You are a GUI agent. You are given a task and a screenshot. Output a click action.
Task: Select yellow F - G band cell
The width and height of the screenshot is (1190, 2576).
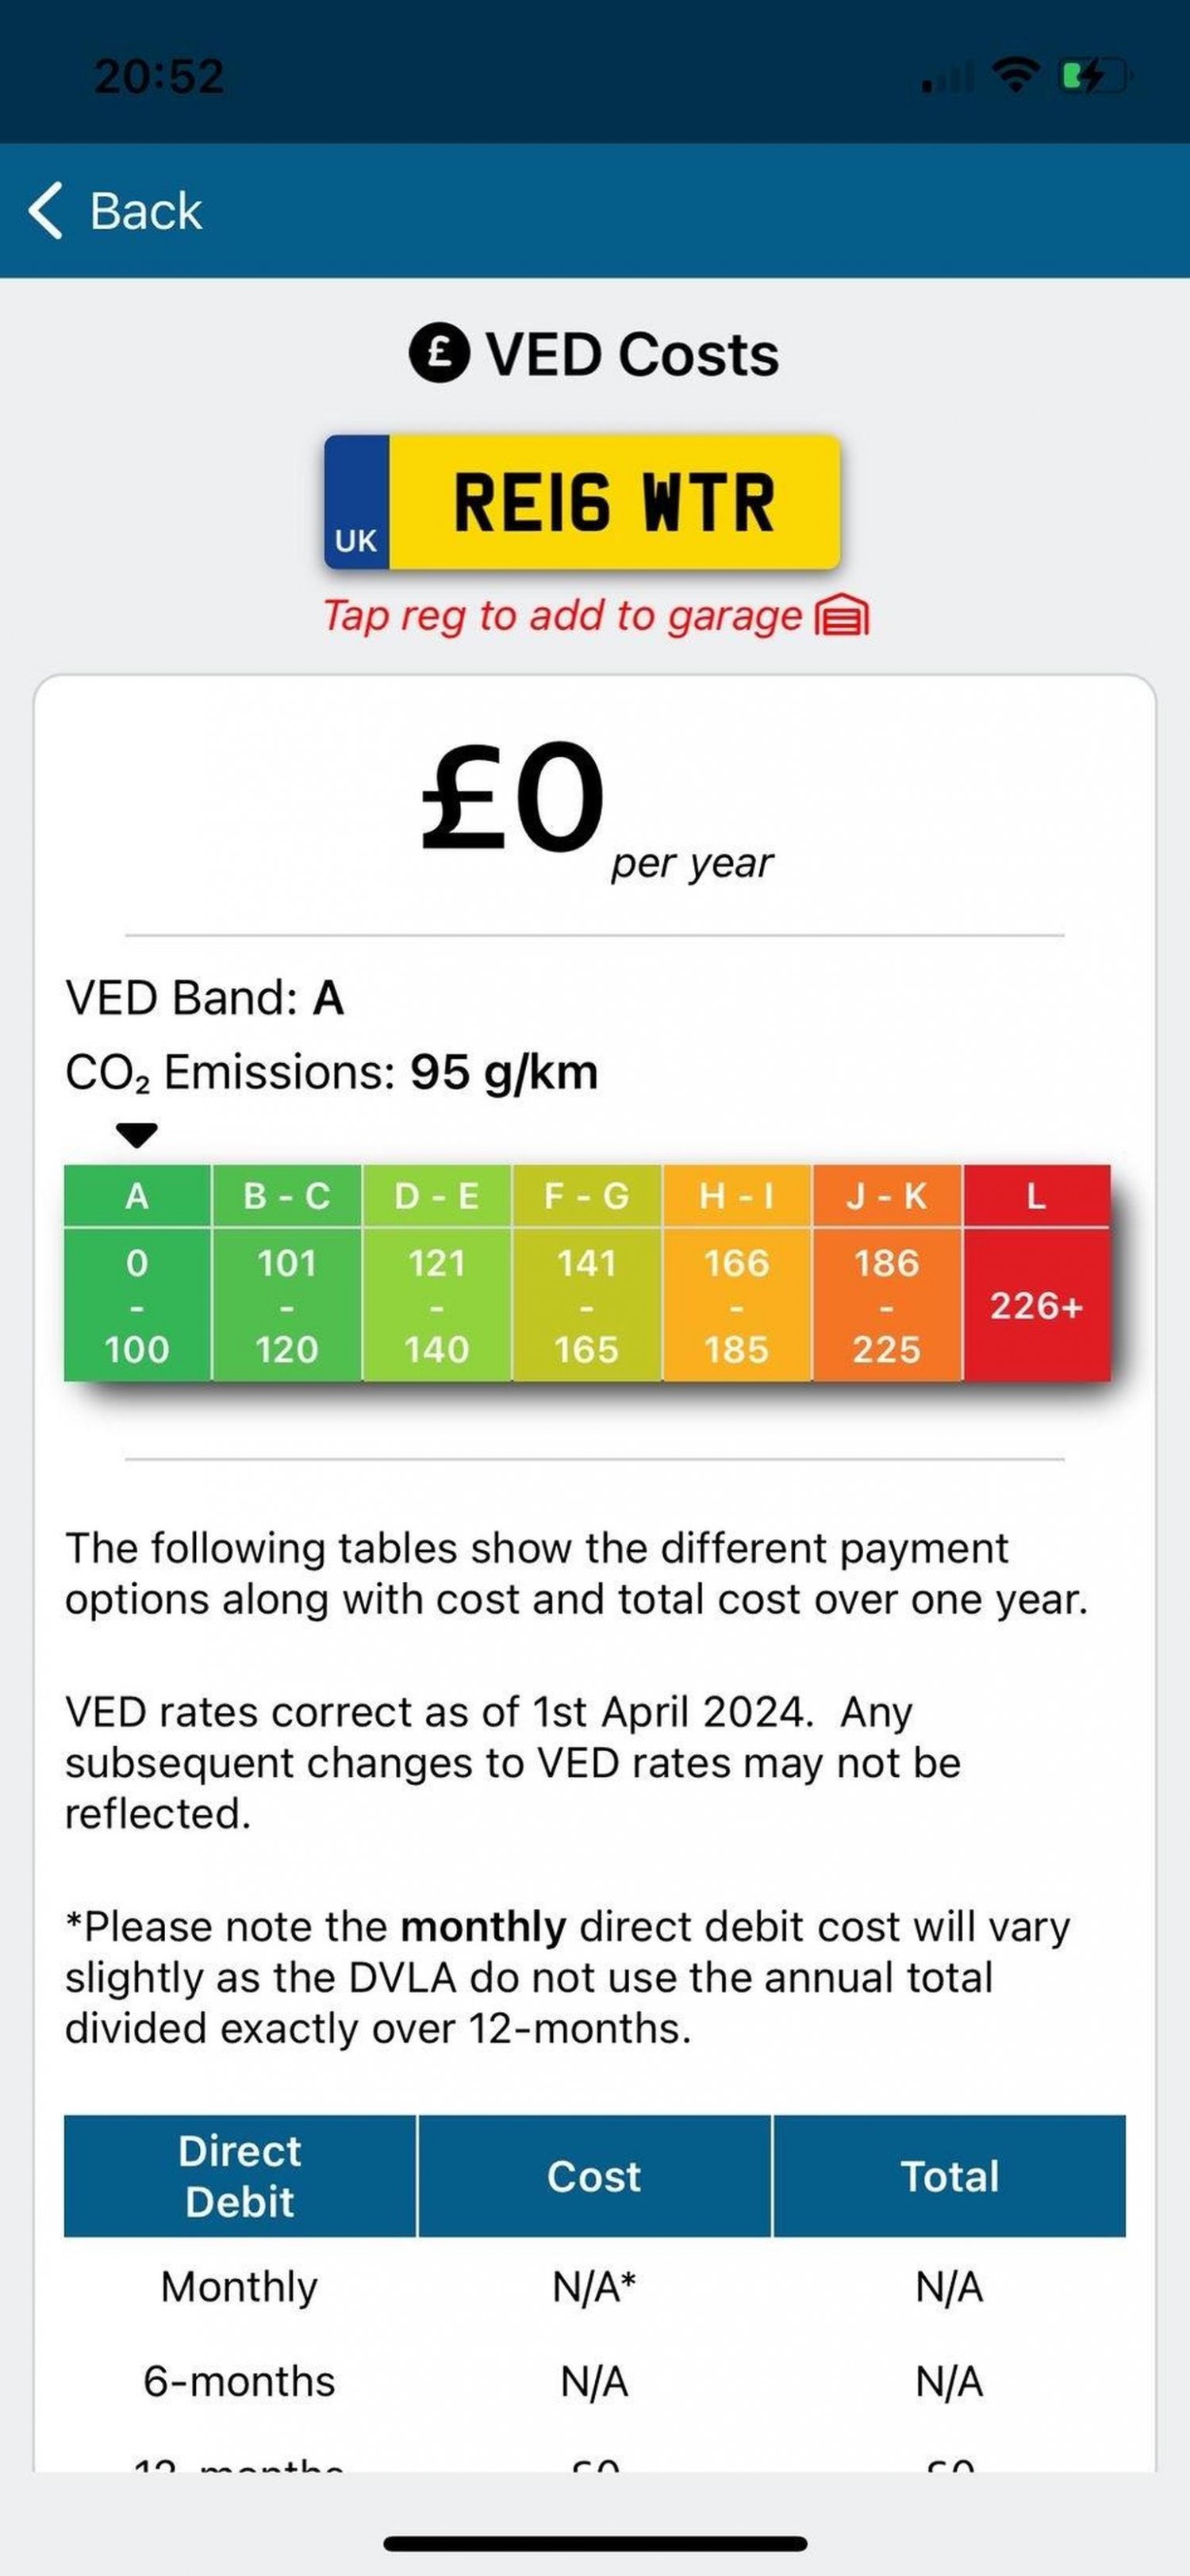[587, 1272]
